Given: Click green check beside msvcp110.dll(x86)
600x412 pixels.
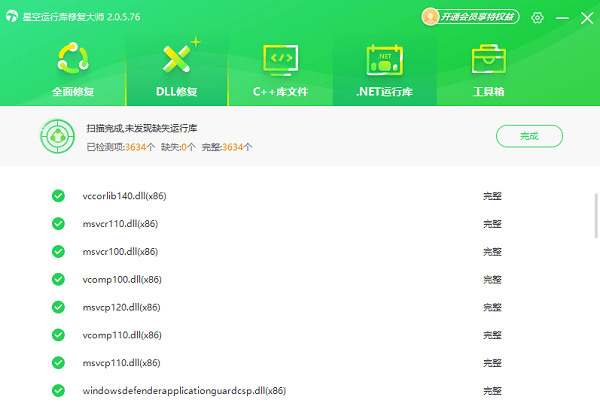Looking at the screenshot, I should (x=58, y=363).
